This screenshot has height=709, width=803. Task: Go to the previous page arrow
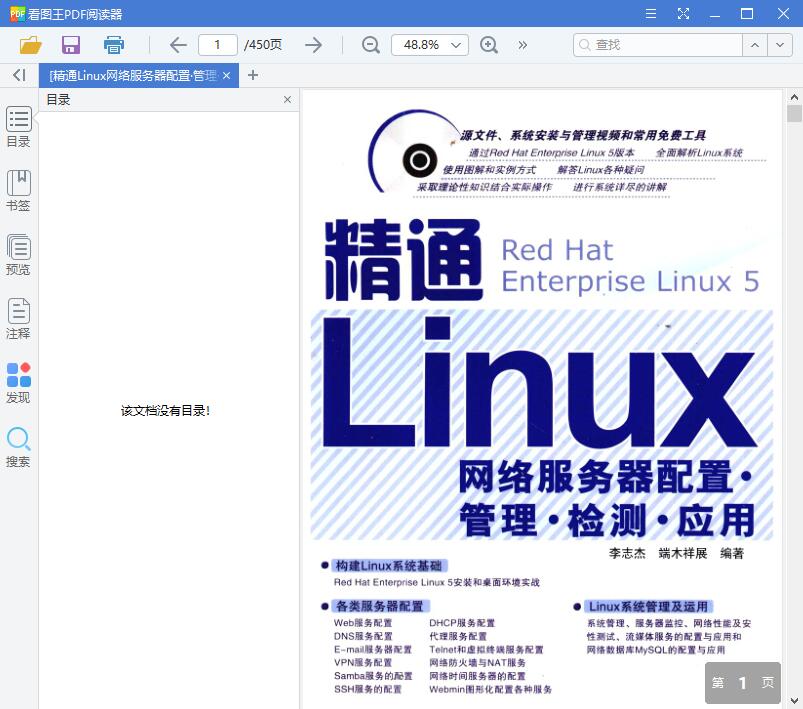pyautogui.click(x=178, y=45)
